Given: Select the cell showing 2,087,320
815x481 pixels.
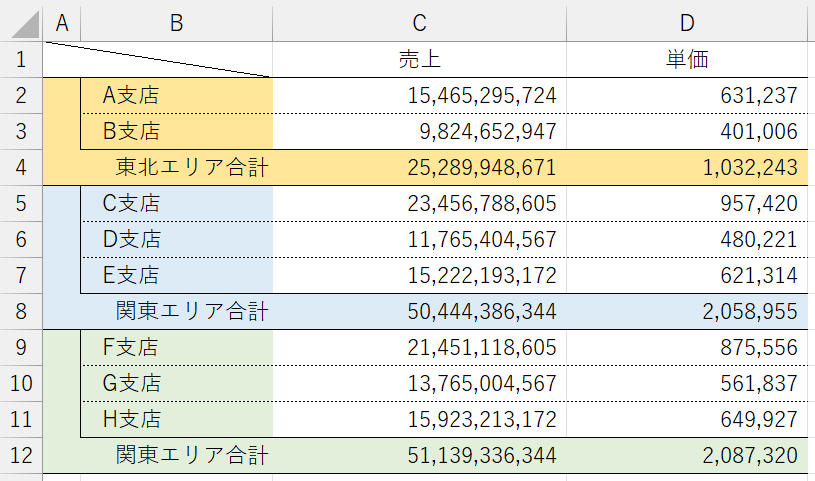Looking at the screenshot, I should click(687, 456).
